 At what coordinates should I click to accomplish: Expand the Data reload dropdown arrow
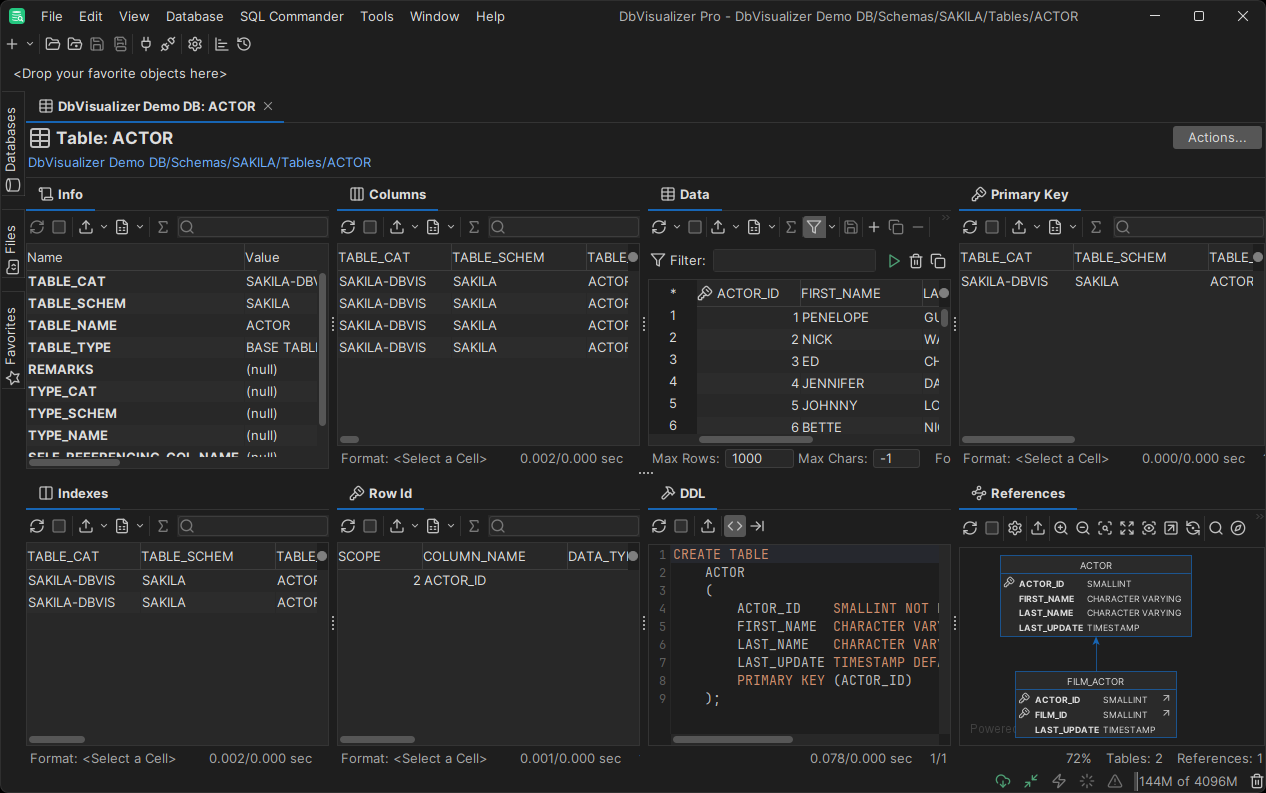click(675, 227)
